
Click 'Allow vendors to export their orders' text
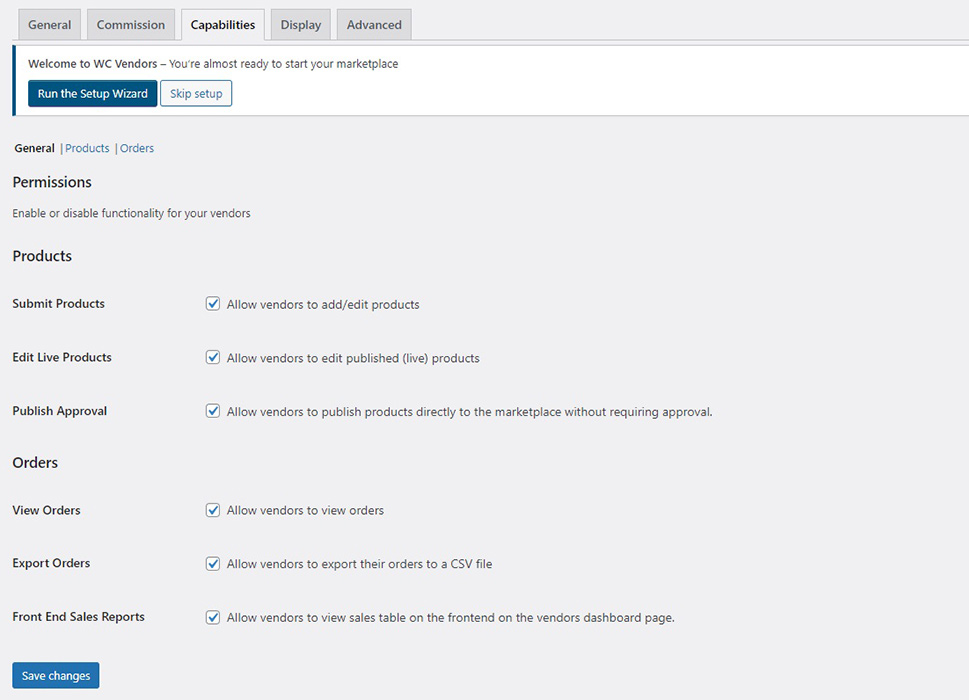(x=359, y=564)
